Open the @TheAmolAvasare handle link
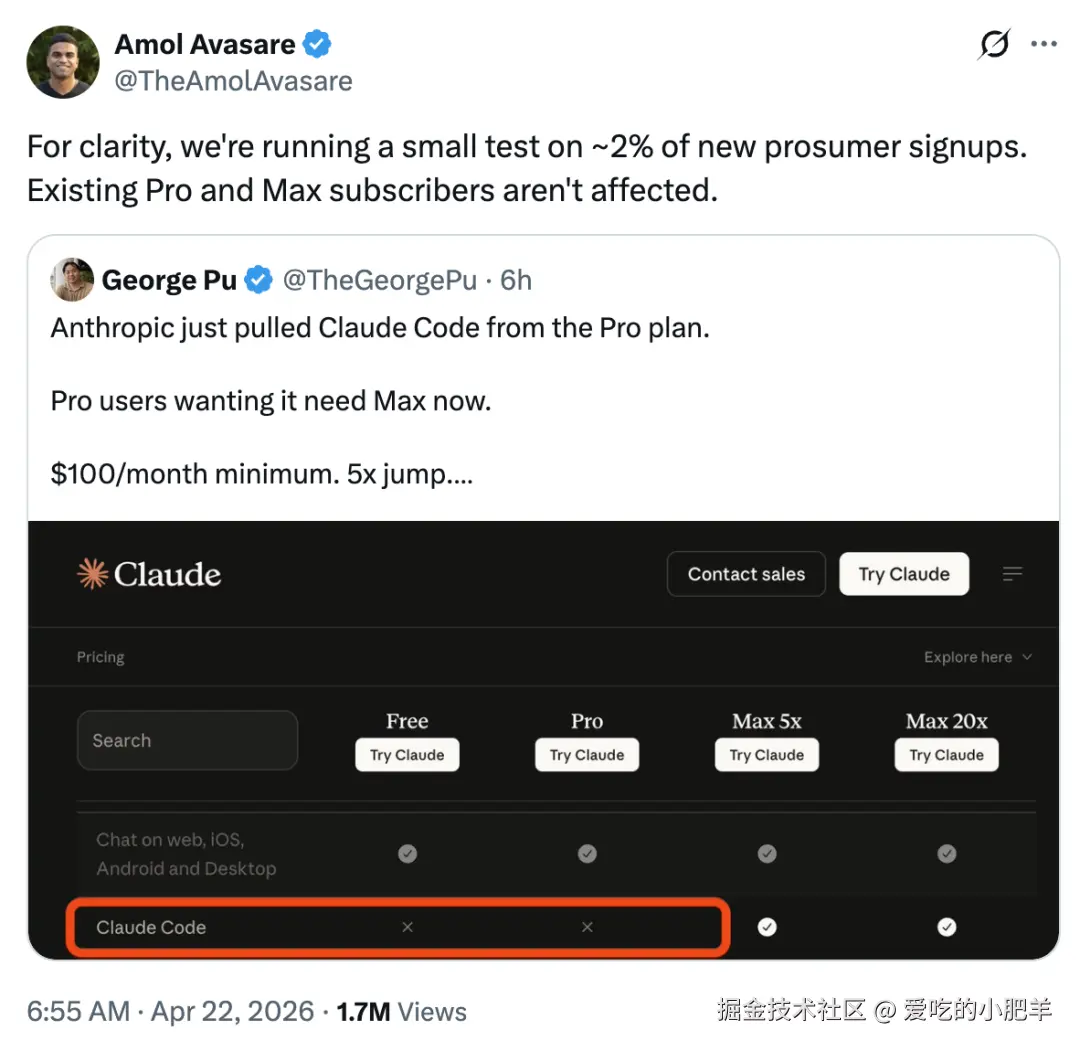 click(233, 81)
